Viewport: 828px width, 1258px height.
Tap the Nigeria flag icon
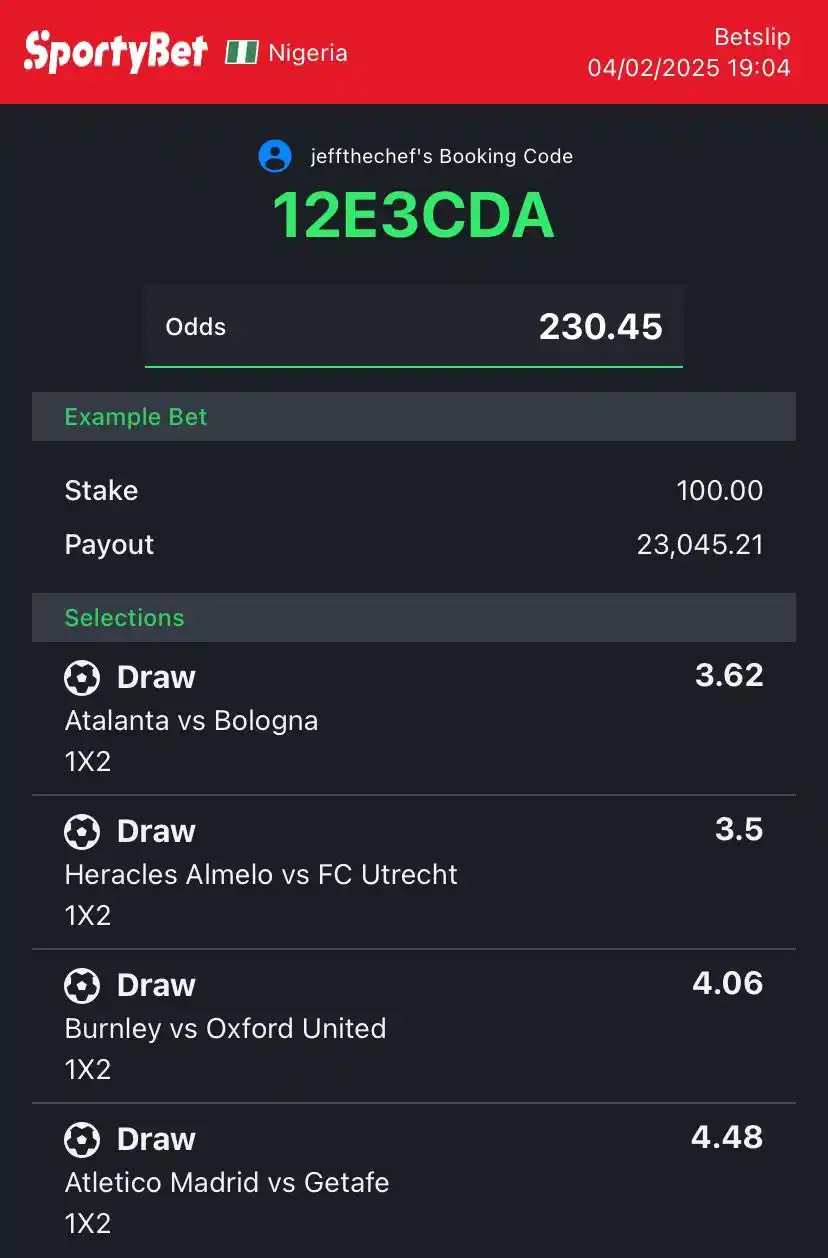242,53
